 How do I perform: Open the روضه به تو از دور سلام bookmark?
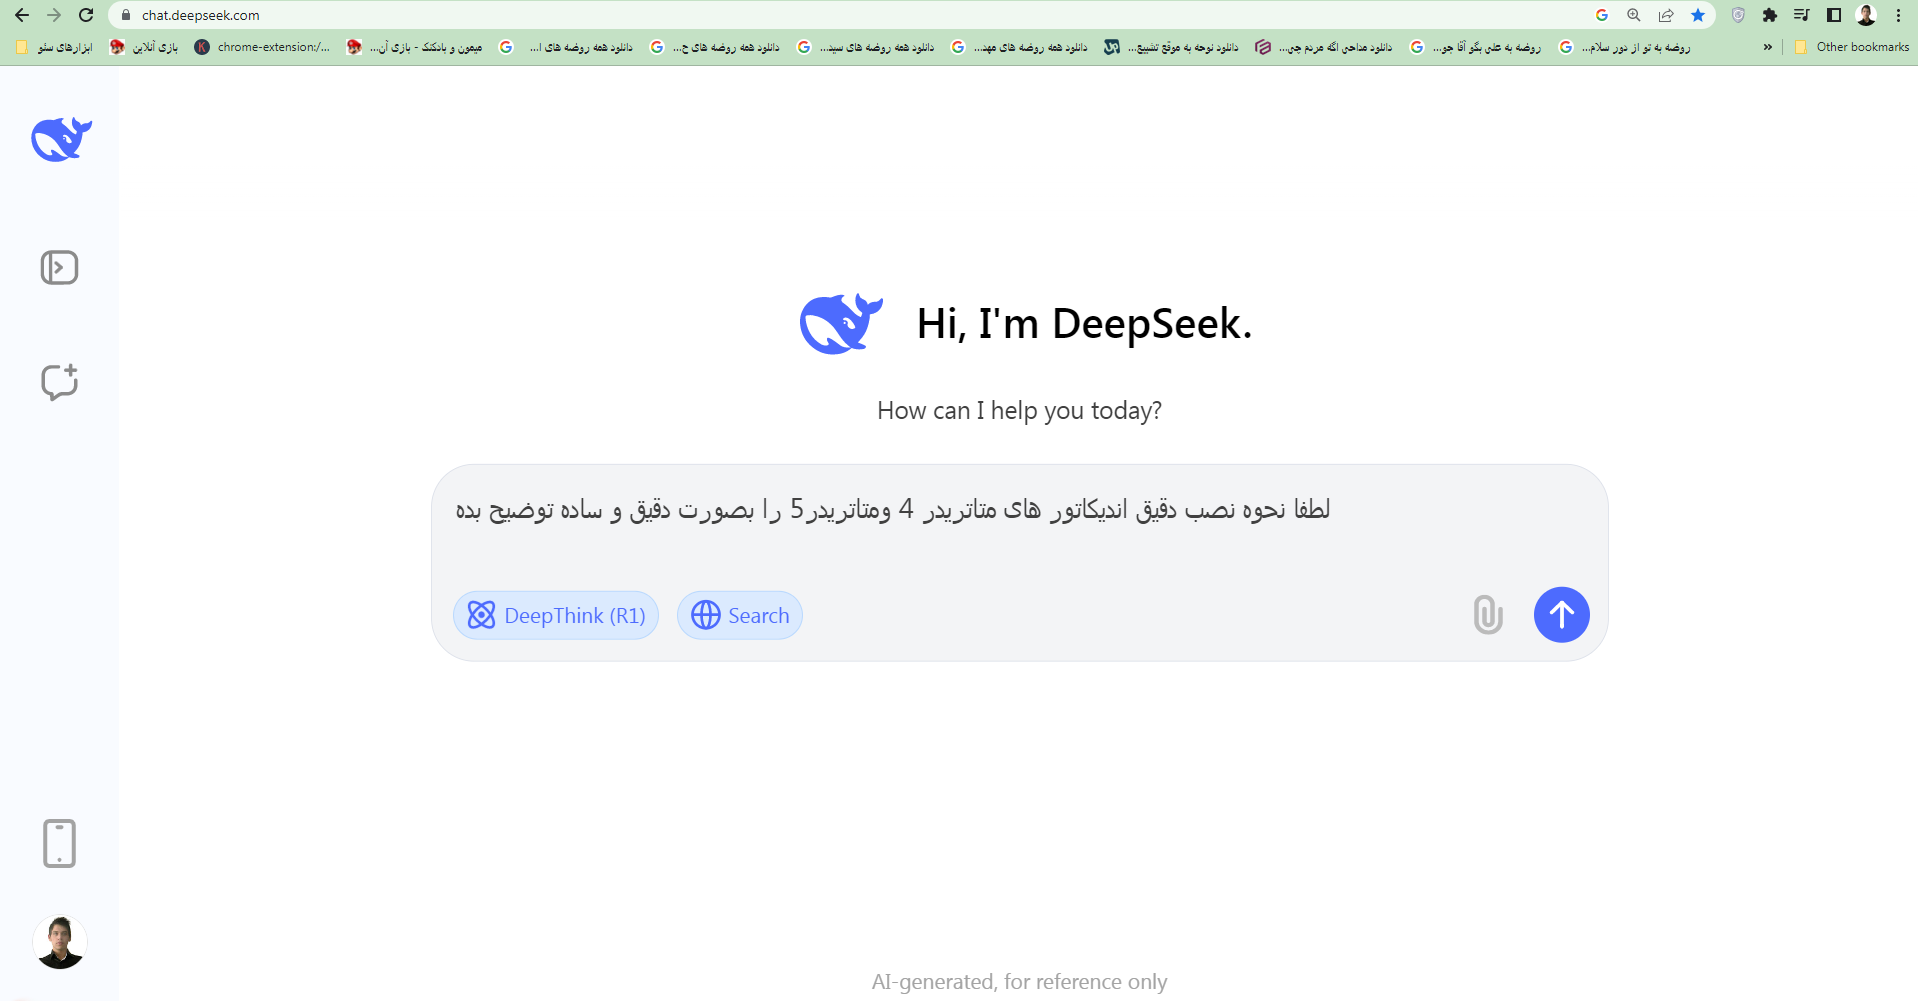pos(1625,47)
